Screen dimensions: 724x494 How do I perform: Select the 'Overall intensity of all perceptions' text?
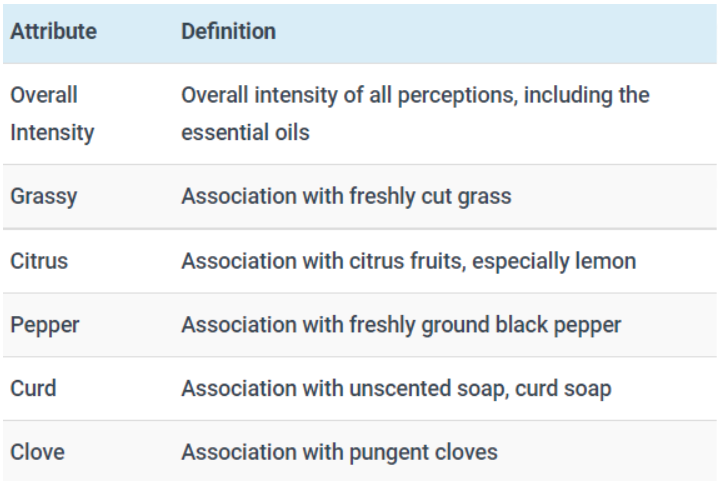pyautogui.click(x=347, y=96)
